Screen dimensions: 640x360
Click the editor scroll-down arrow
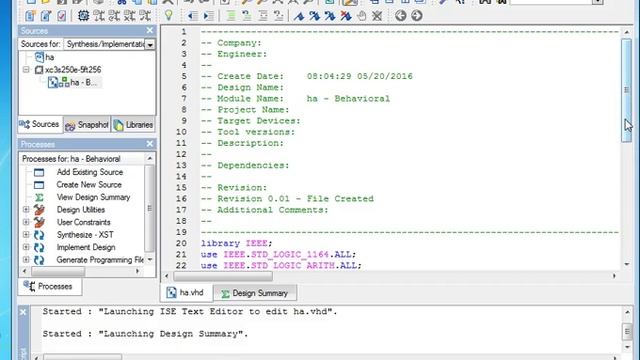(x=627, y=264)
